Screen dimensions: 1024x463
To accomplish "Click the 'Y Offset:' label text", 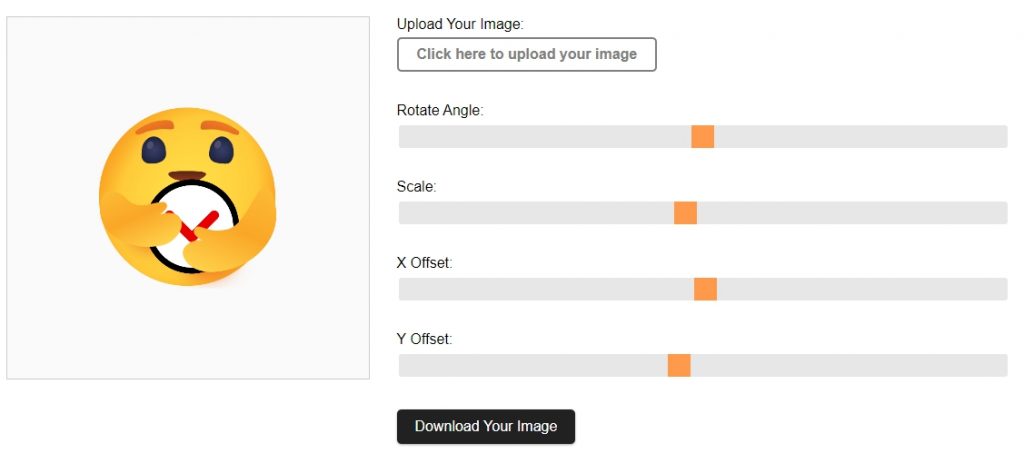I will click(x=424, y=339).
